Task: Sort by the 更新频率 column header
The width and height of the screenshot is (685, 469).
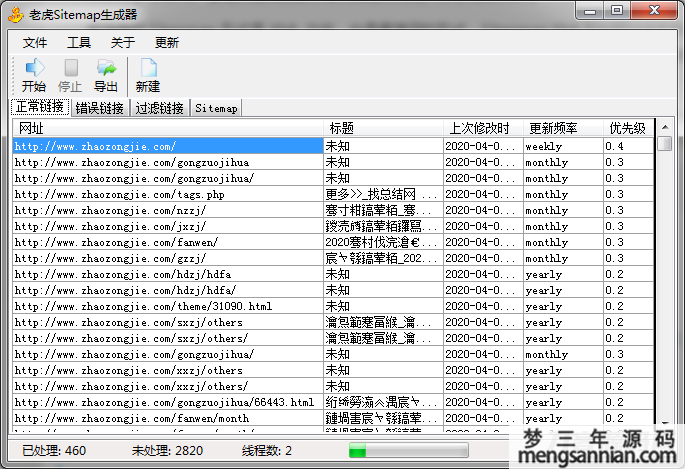Action: click(x=563, y=128)
